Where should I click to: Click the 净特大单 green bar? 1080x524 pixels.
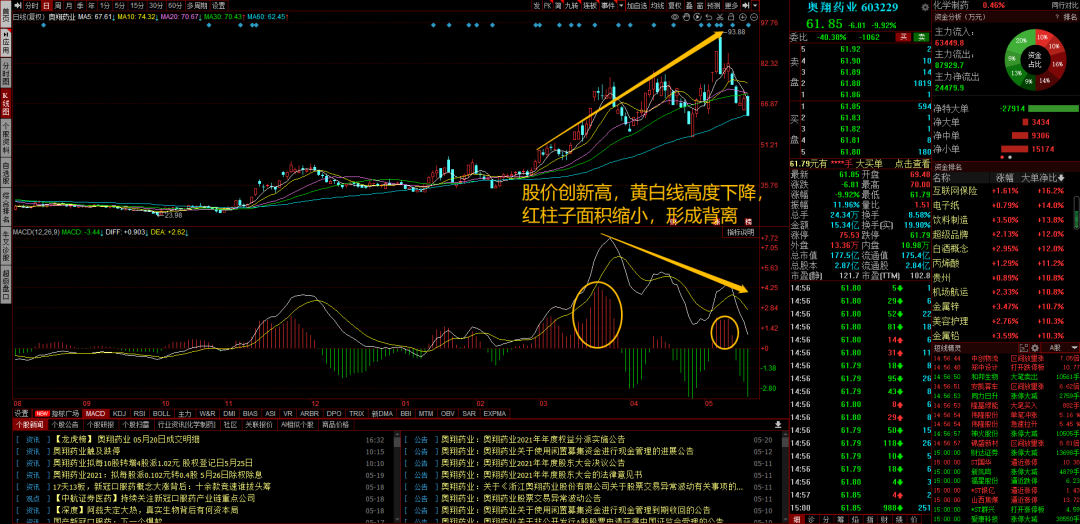tap(1055, 108)
